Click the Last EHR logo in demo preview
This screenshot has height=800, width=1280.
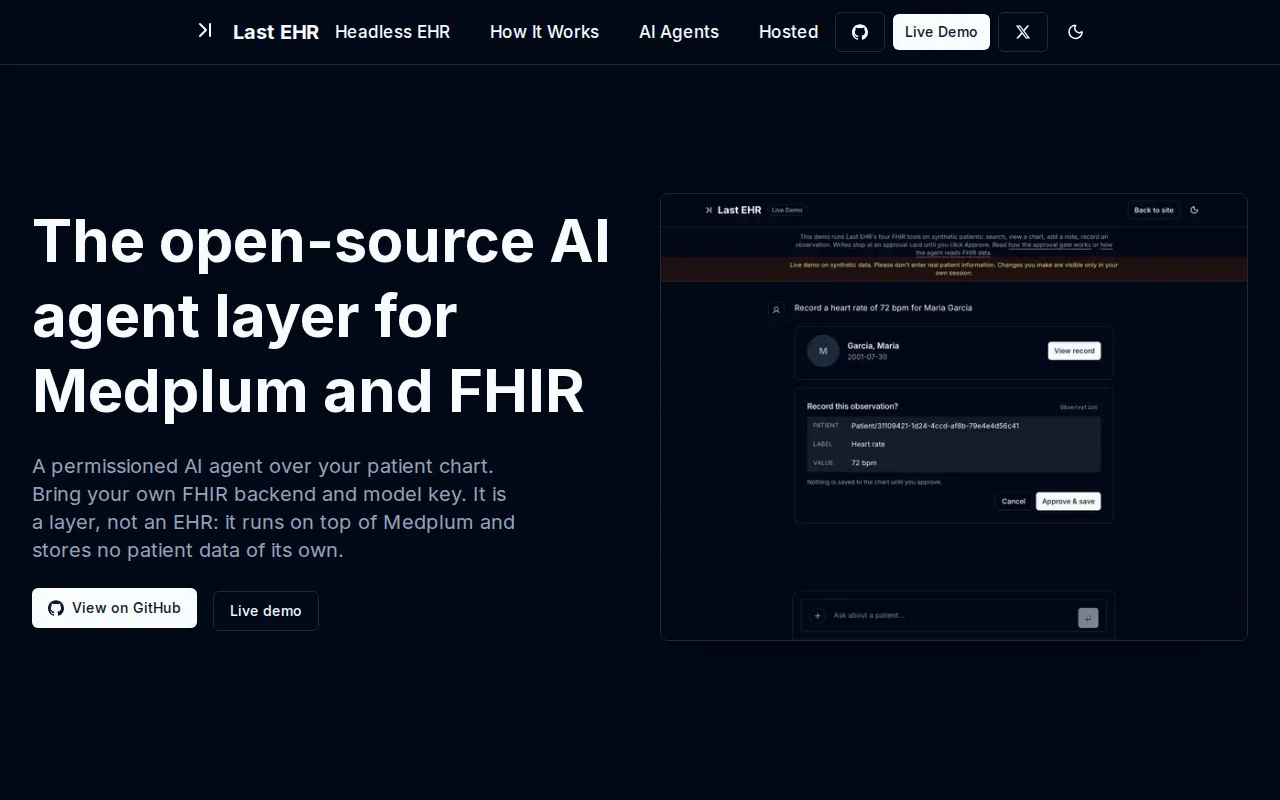(x=733, y=210)
